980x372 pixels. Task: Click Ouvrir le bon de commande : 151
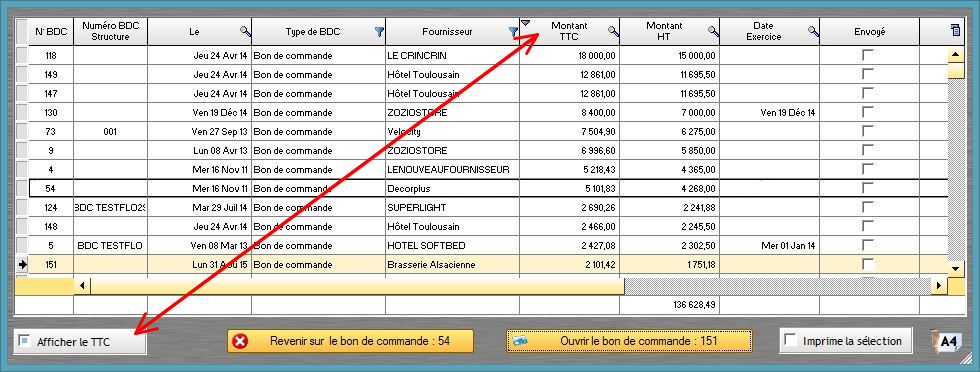coord(629,341)
